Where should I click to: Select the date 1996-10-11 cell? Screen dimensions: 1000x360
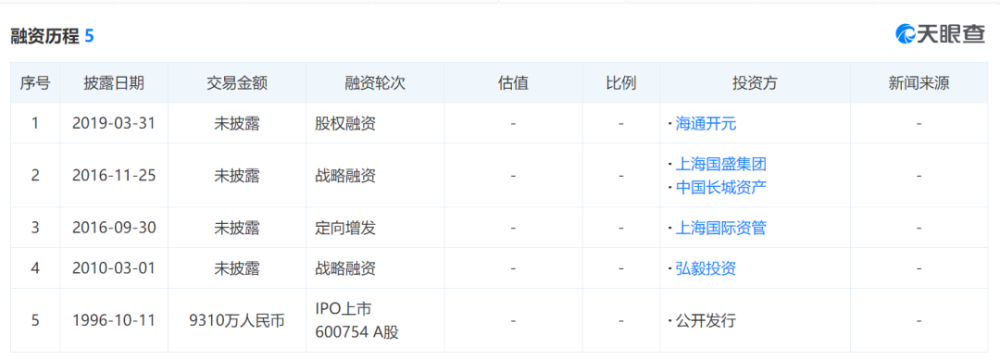[114, 320]
